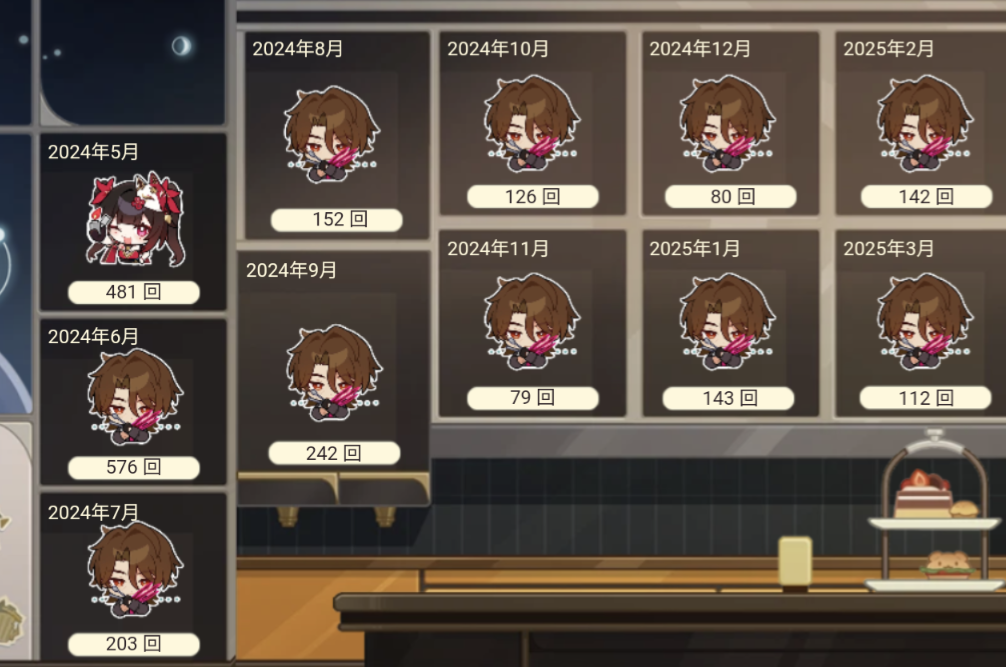
Task: Select the 2024年10月 character sticker
Action: [532, 124]
